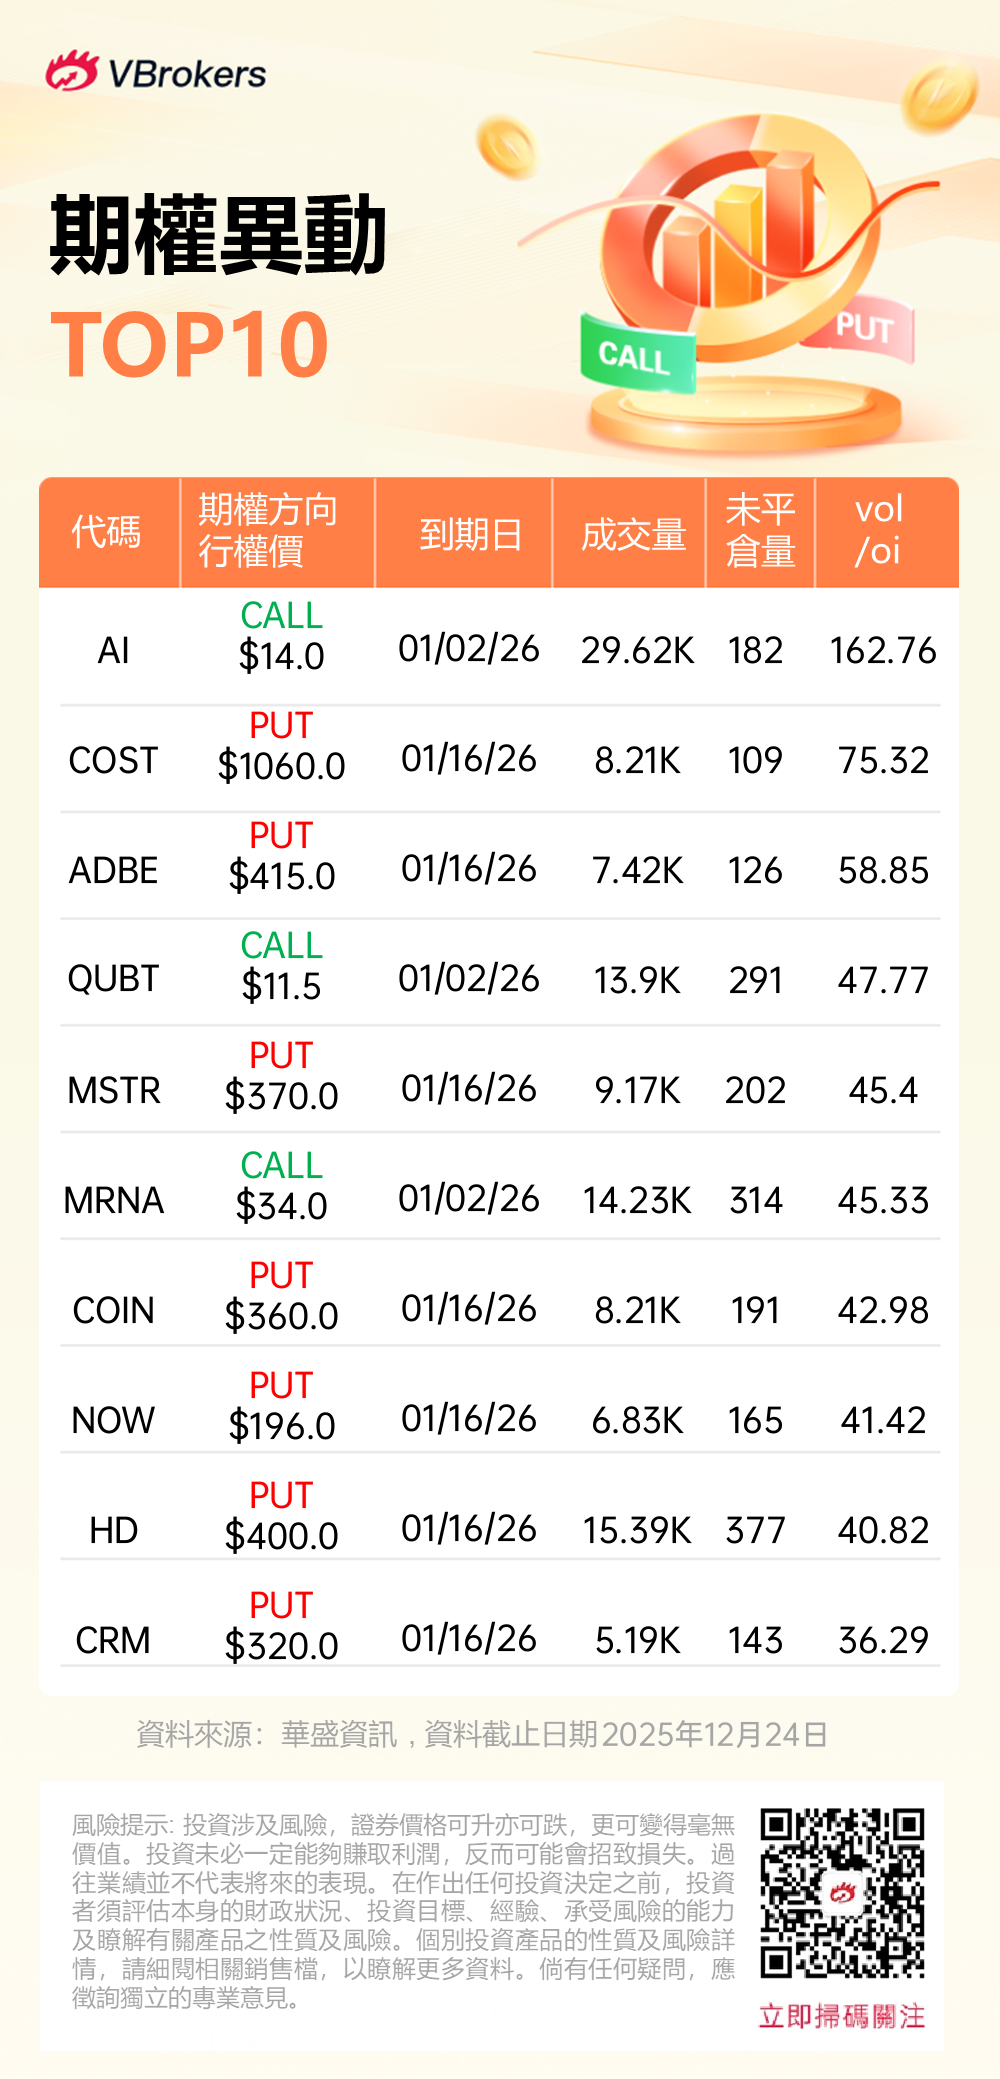Click the 立即掃碼關注 link
Screen dimensions: 1000x2079
[x=842, y=2016]
